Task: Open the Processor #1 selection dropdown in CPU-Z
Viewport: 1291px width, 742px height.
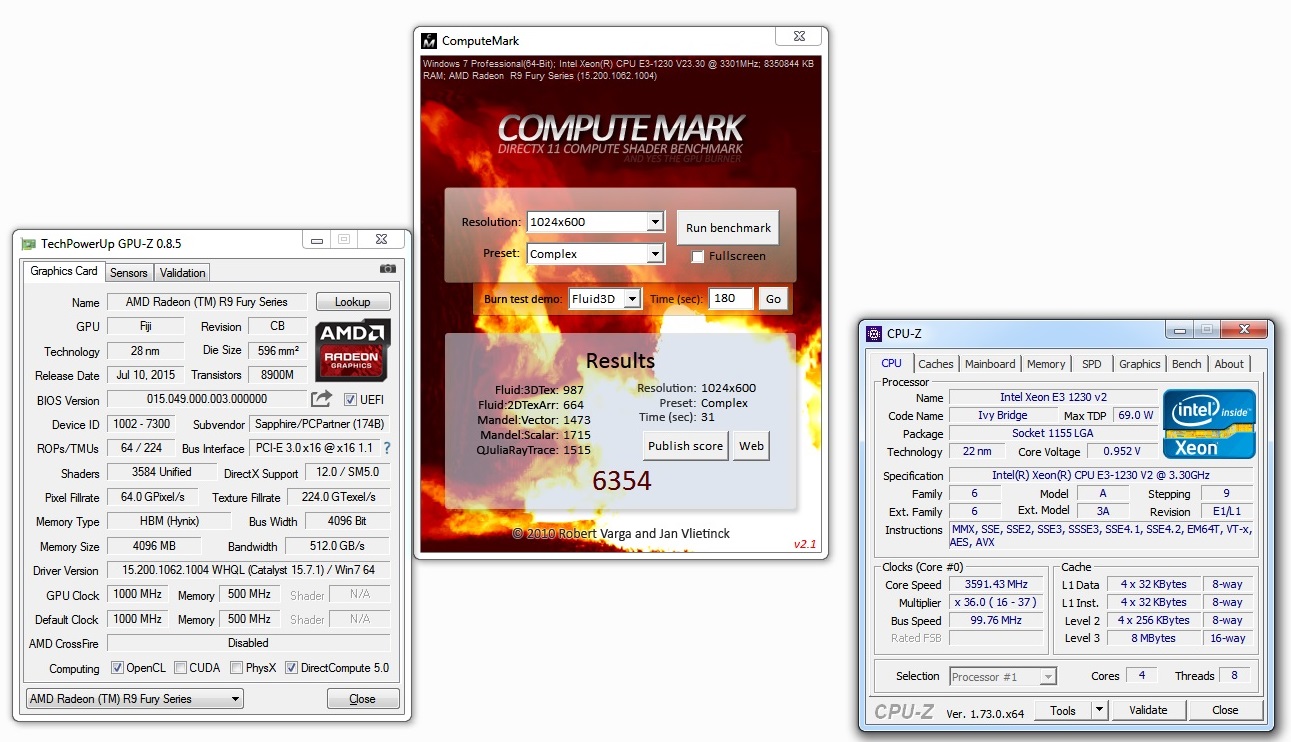Action: 1003,677
